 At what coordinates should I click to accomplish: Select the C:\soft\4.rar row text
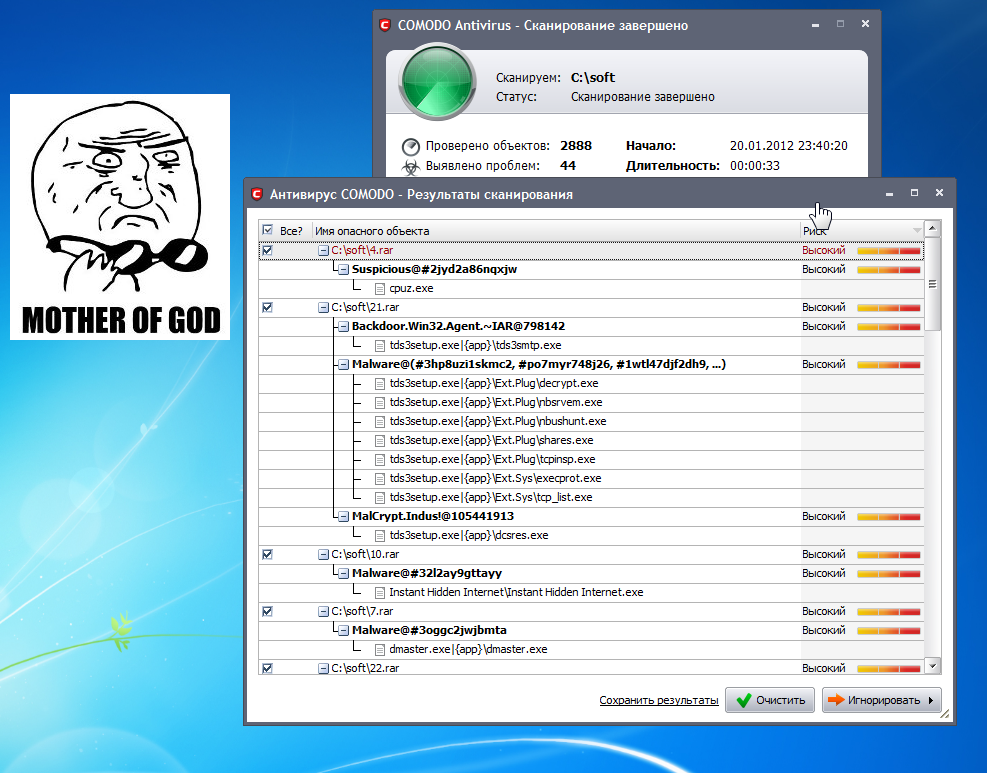point(362,250)
